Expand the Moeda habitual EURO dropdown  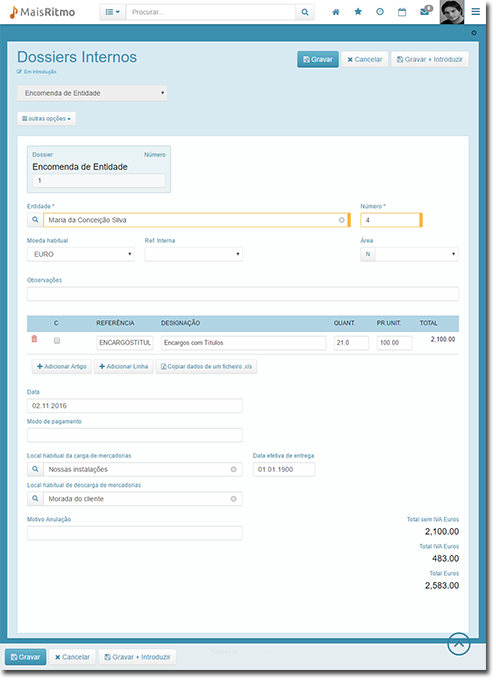pyautogui.click(x=81, y=254)
